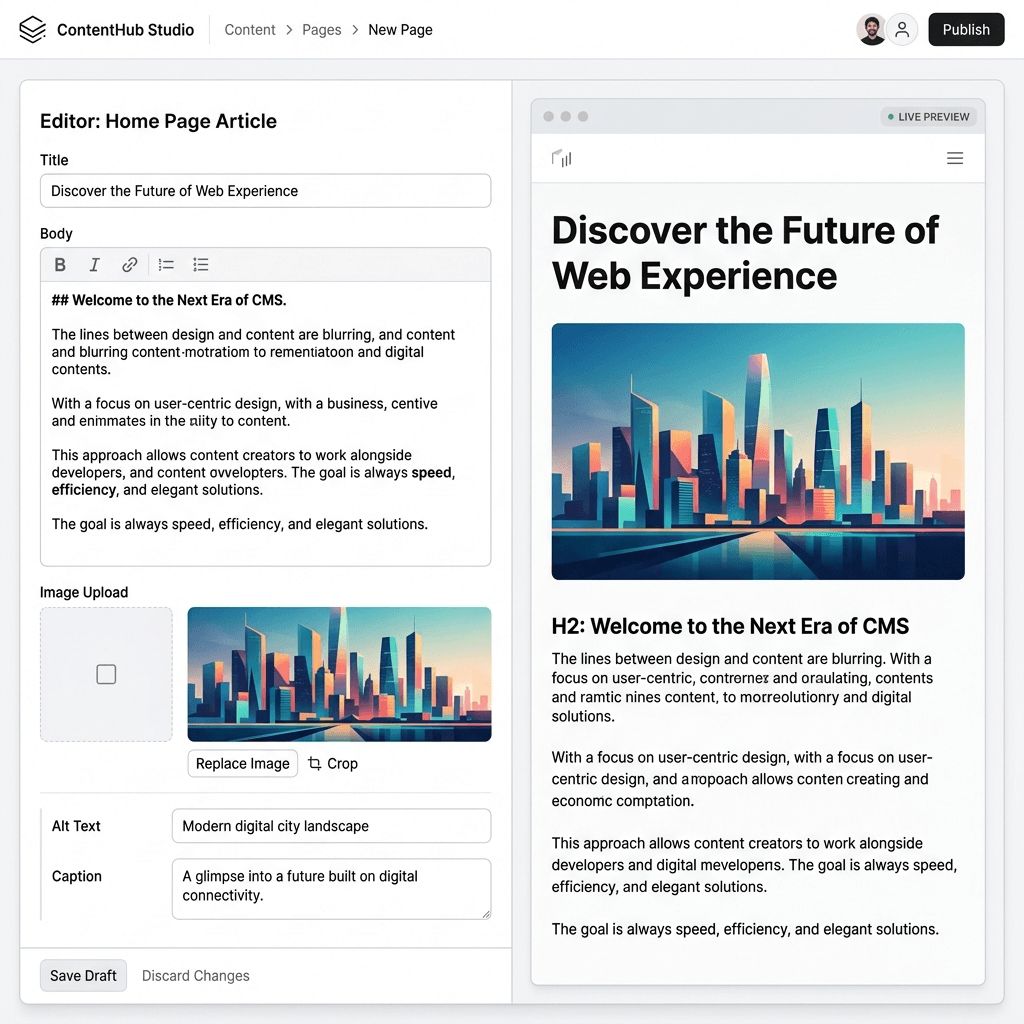Click the preview site logo icon

point(562,158)
